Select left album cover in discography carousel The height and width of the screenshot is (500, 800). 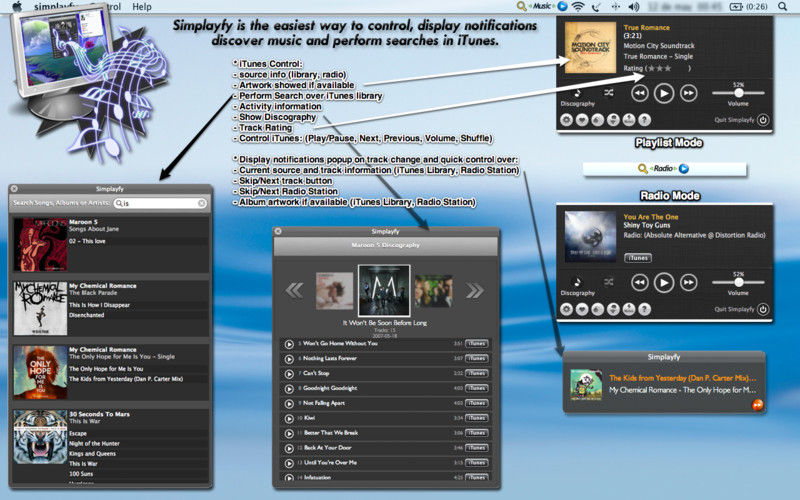click(335, 291)
